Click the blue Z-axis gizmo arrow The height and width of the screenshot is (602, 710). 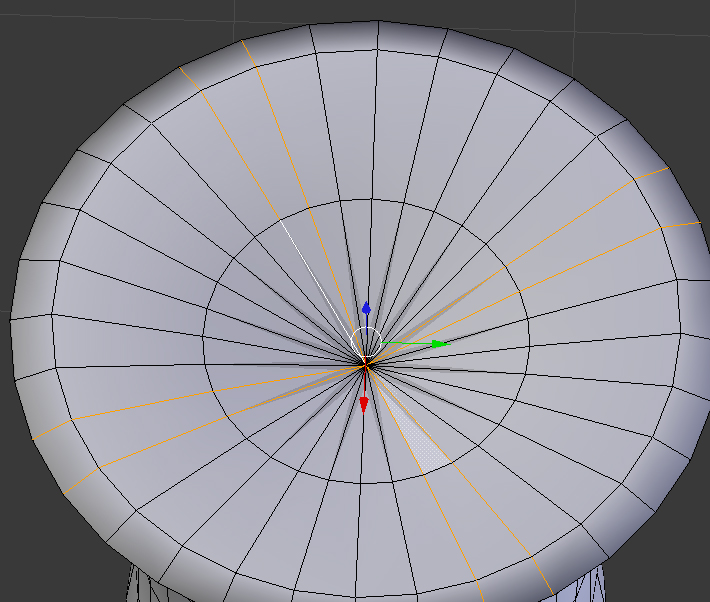point(366,308)
